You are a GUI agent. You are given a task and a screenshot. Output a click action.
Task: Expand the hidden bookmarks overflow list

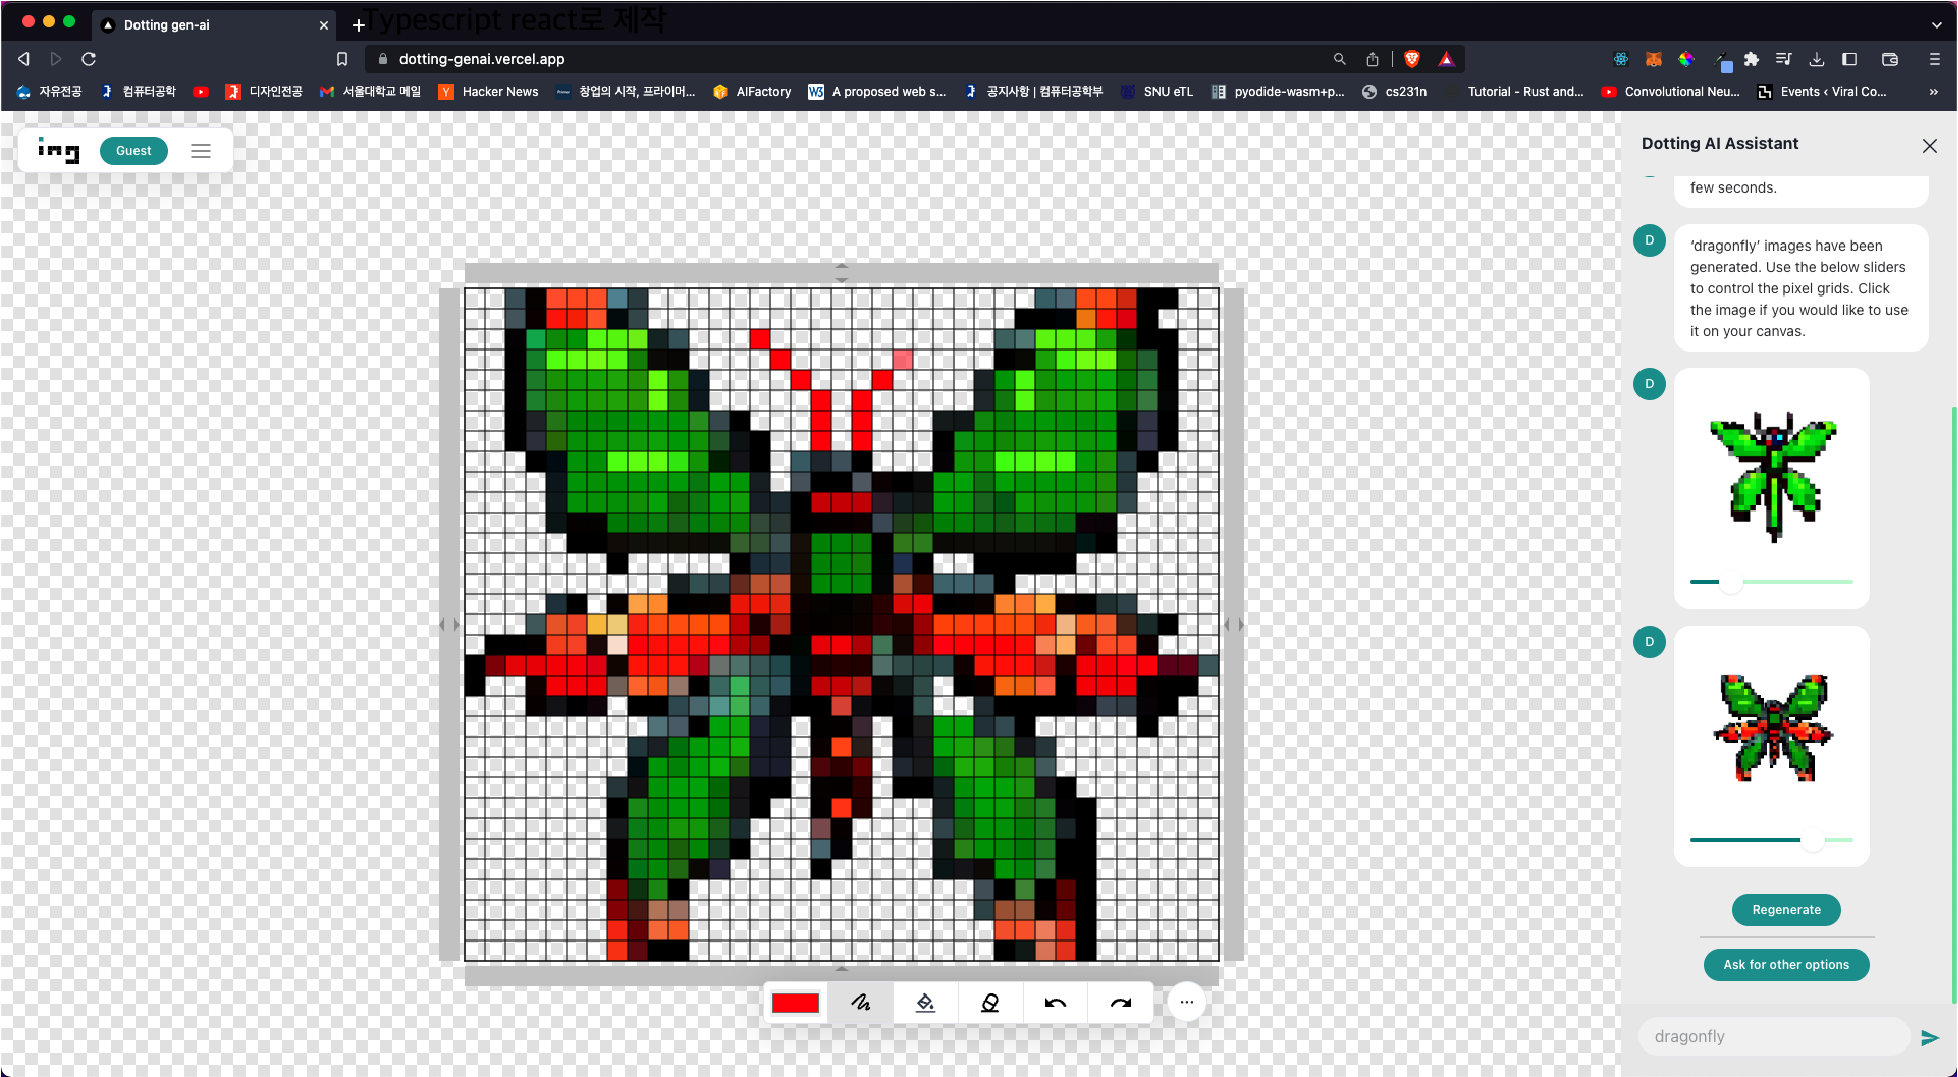coord(1933,92)
